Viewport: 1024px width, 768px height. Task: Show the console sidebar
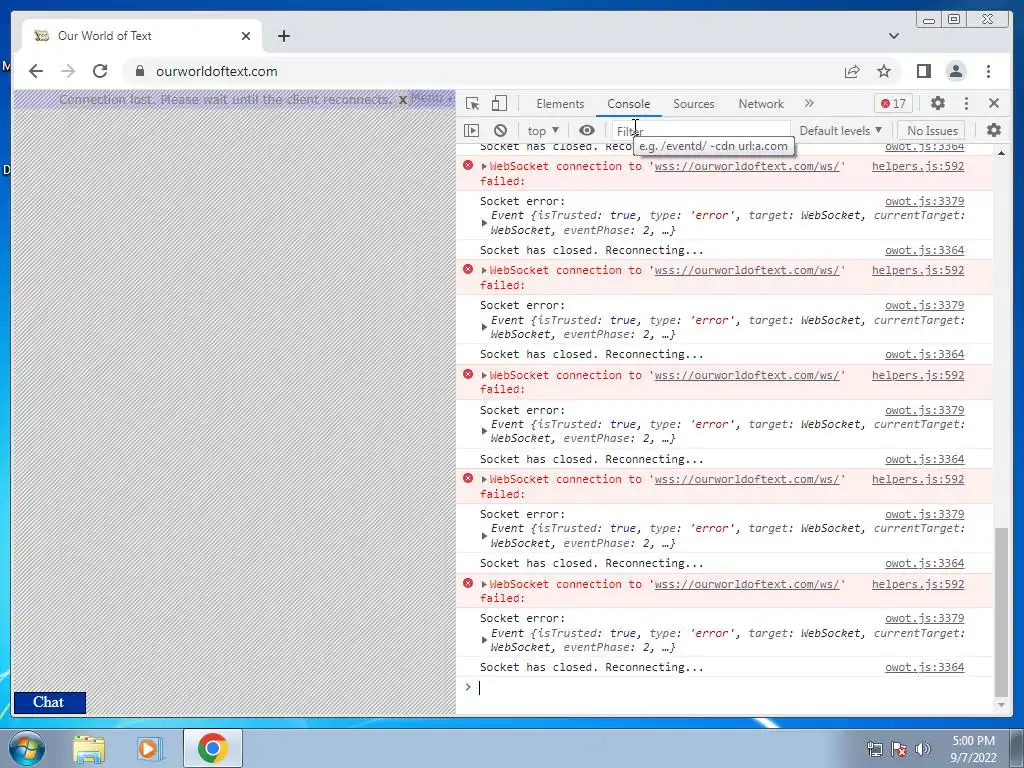point(472,131)
